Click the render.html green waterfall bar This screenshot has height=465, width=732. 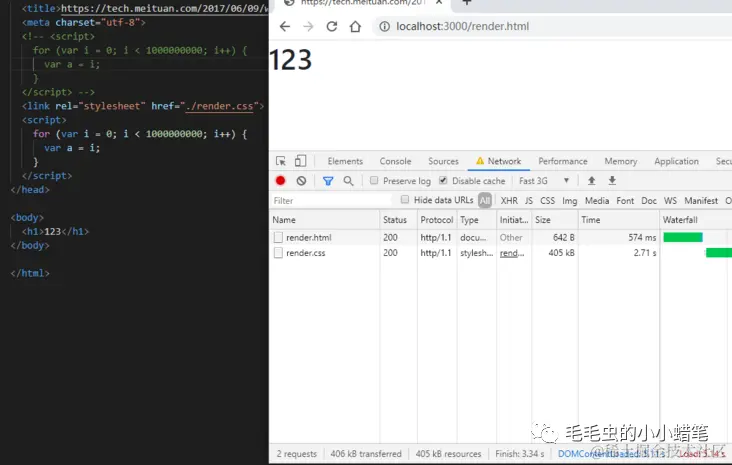pos(683,237)
